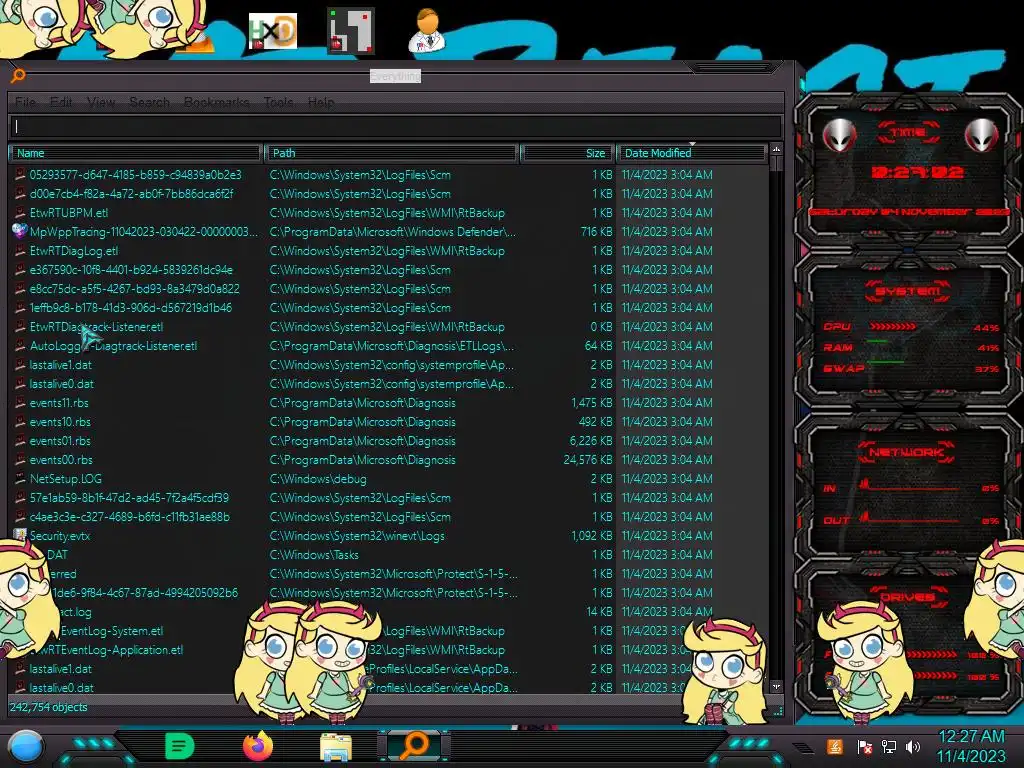Open the Tools menu

pos(279,103)
